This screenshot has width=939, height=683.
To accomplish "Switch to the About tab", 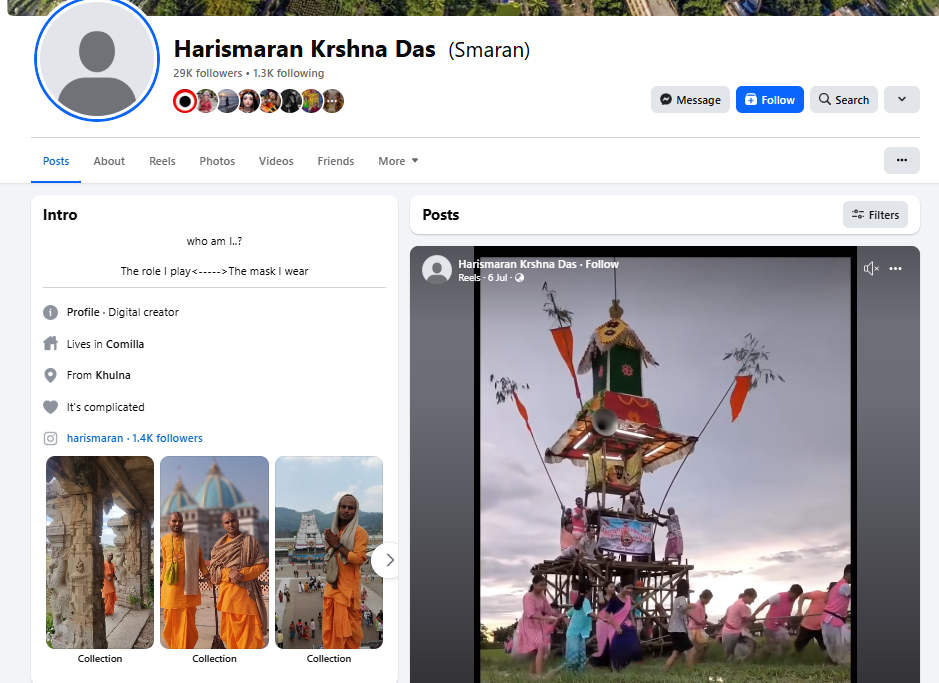I will click(109, 161).
